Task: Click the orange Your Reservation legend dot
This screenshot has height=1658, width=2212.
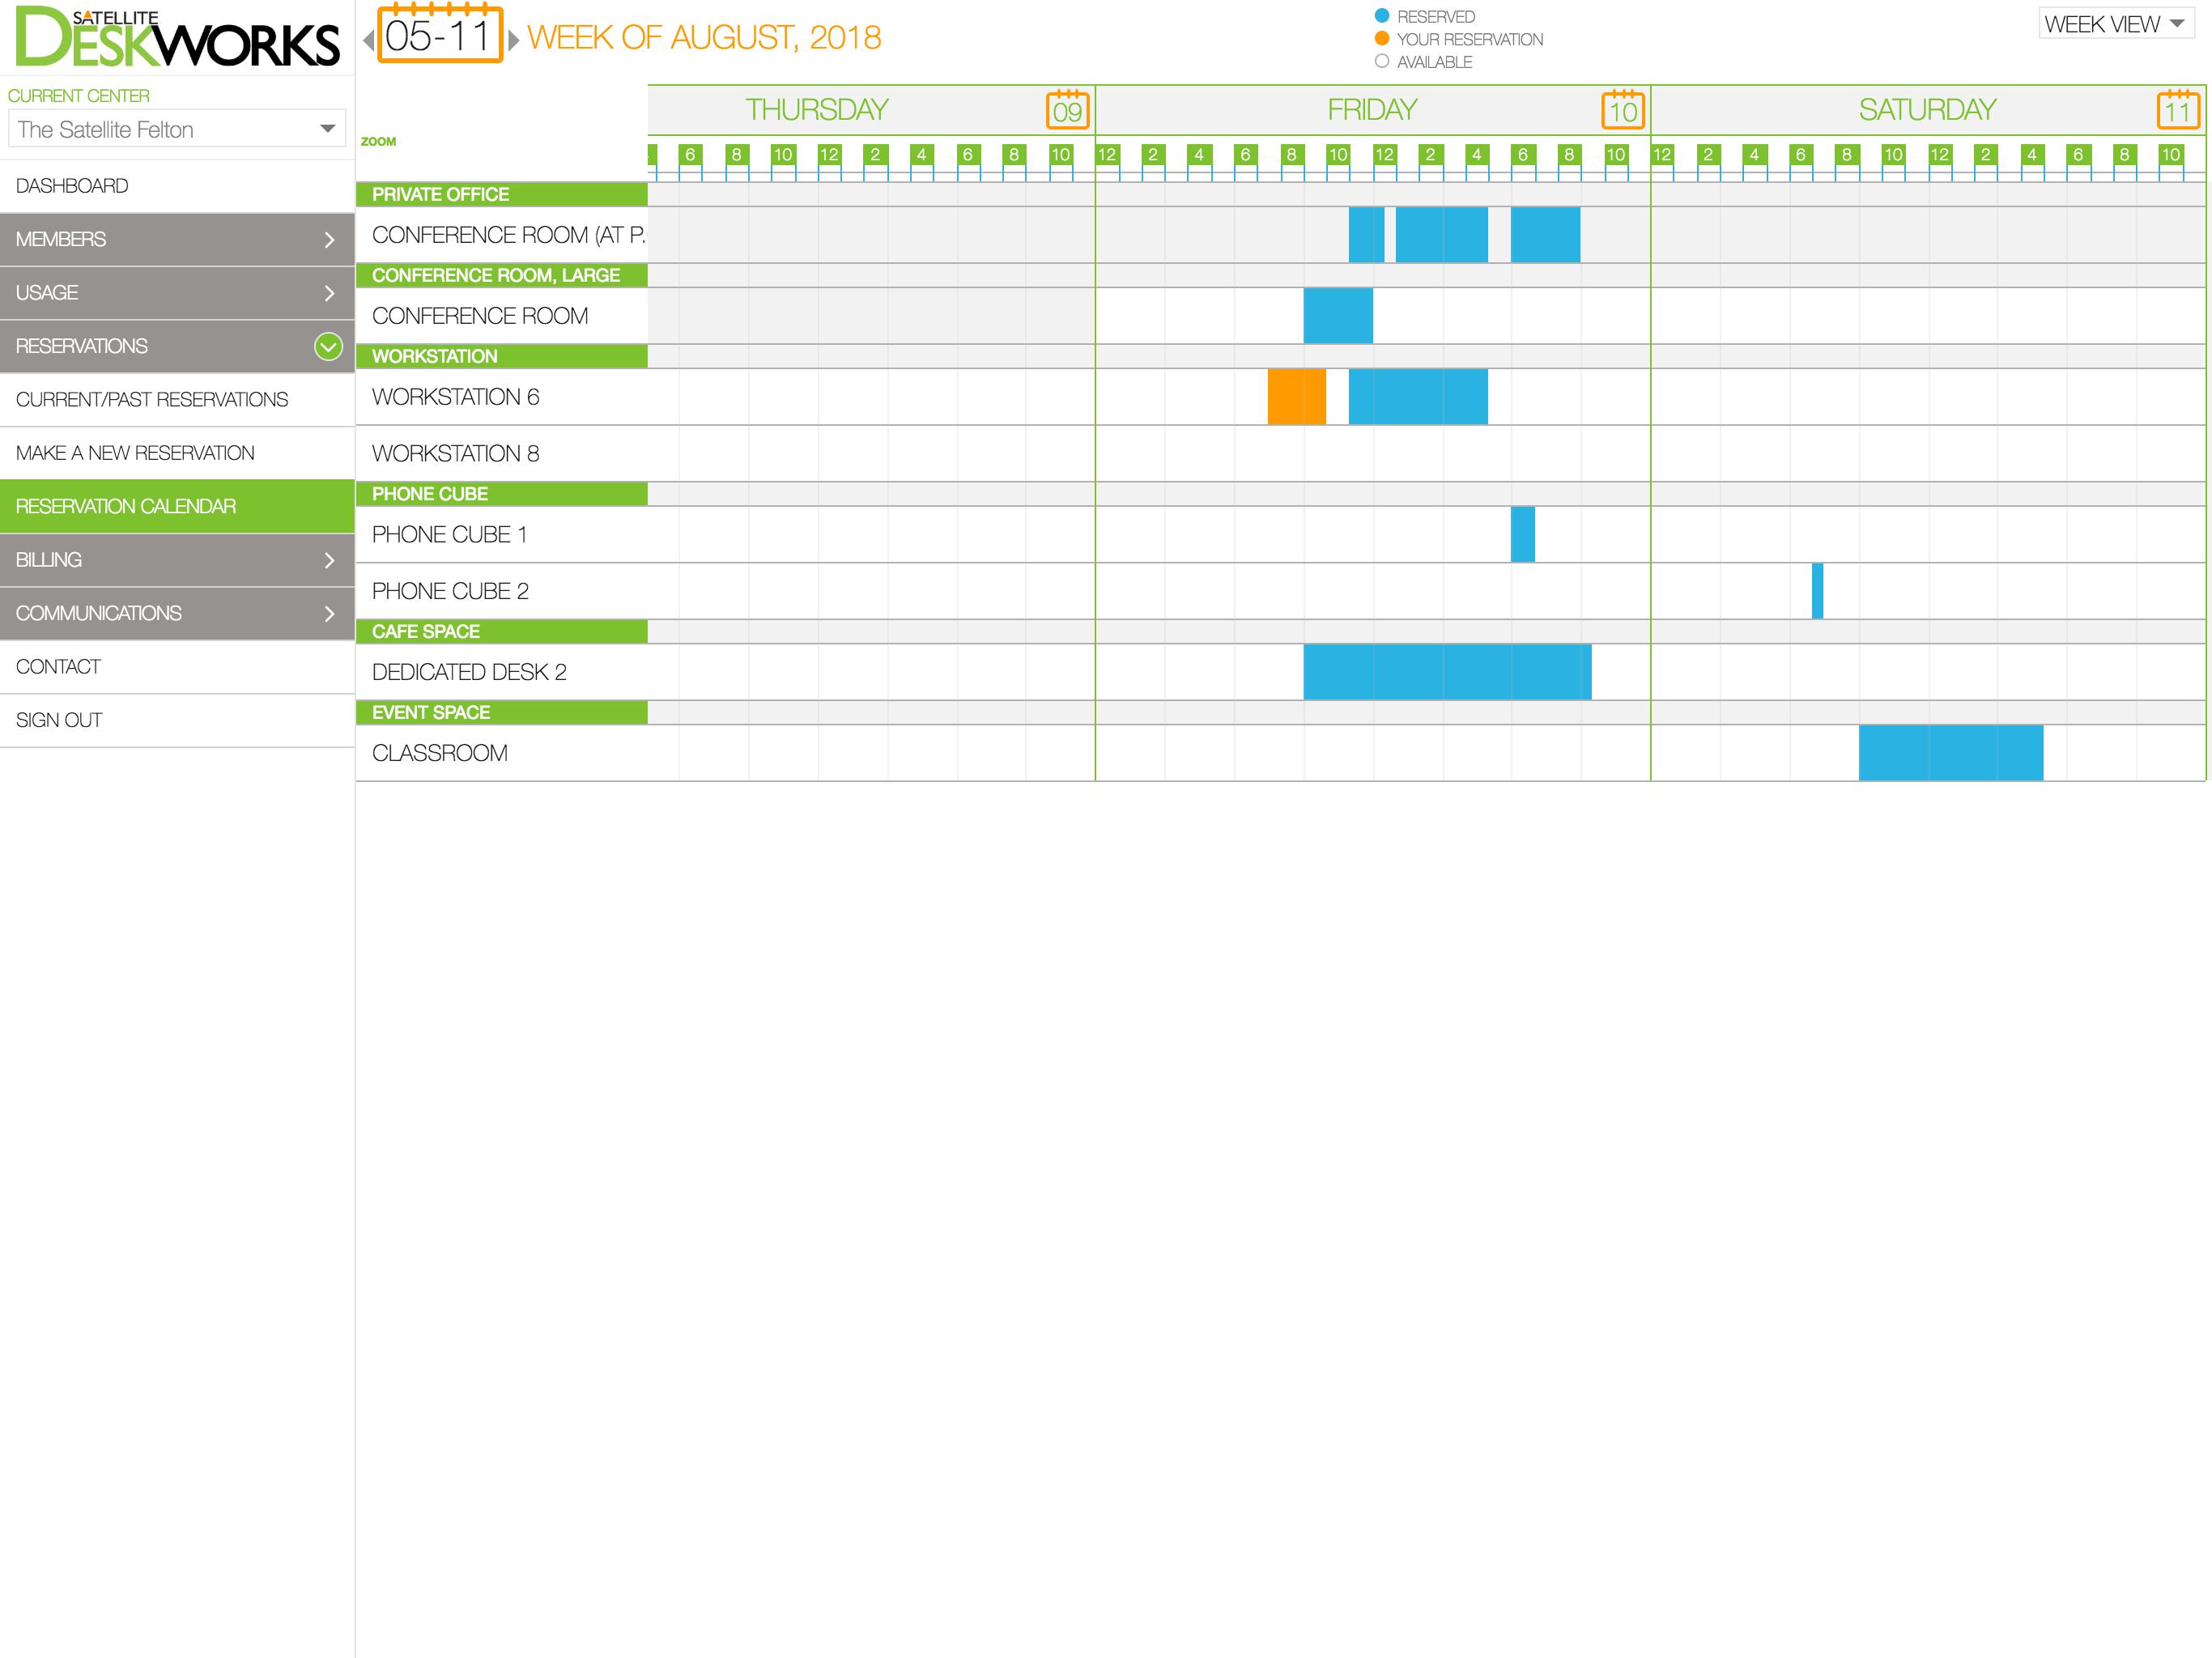Action: (1381, 39)
